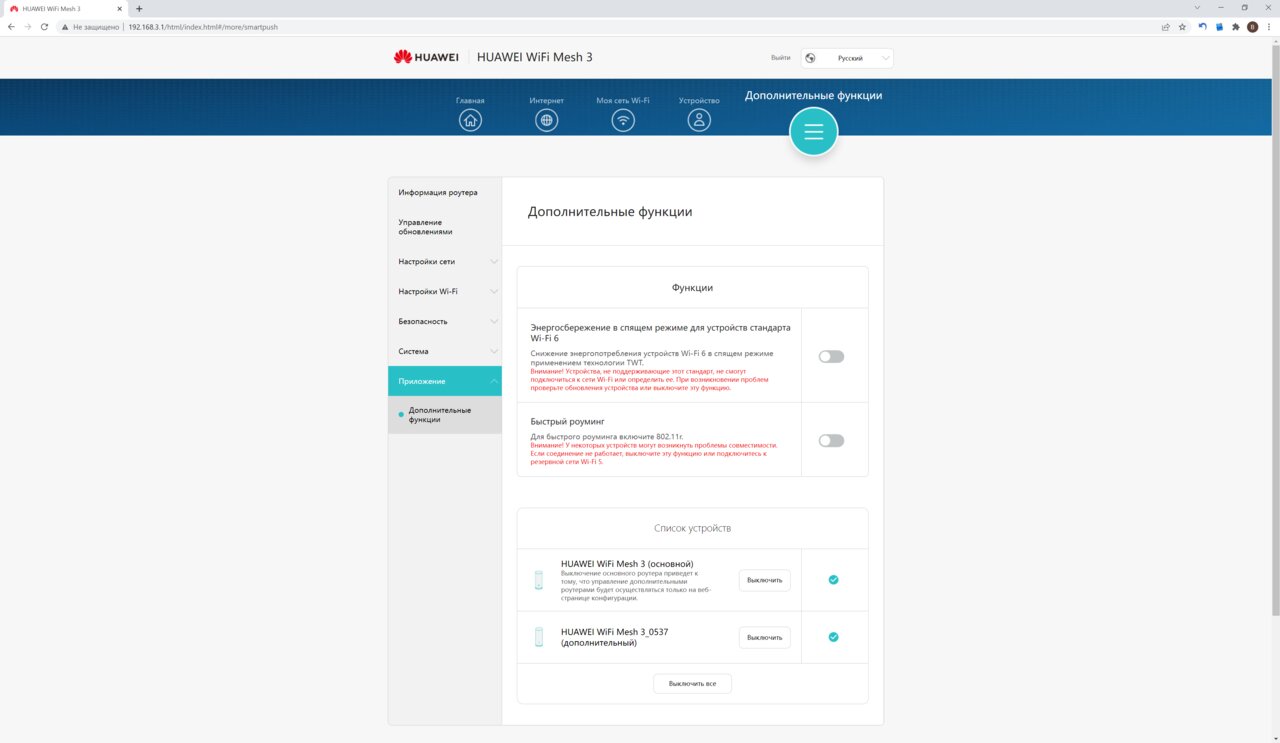Image resolution: width=1280 pixels, height=743 pixels.
Task: Toggle checkmark for HUAWEI WiFi Mesh 3 (основной)
Action: (x=833, y=580)
